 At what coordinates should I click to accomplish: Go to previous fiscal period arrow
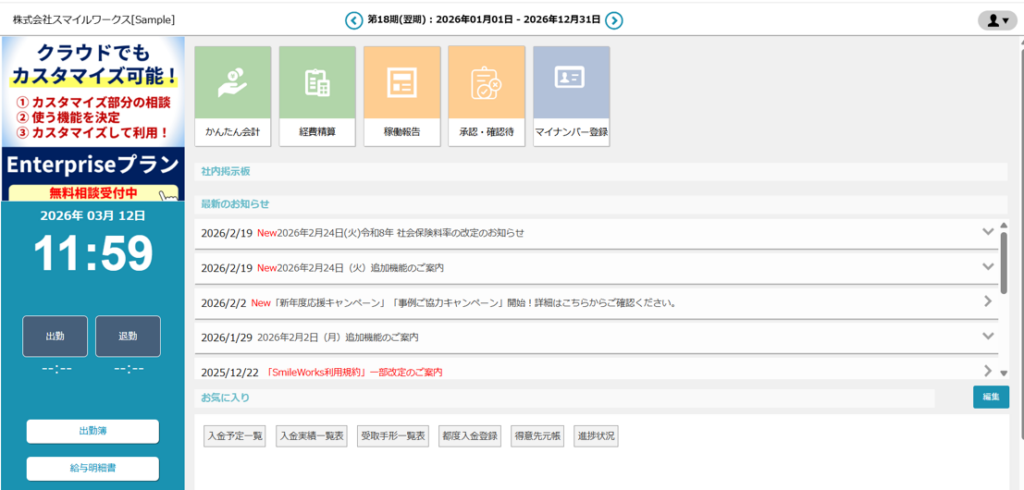pyautogui.click(x=354, y=20)
